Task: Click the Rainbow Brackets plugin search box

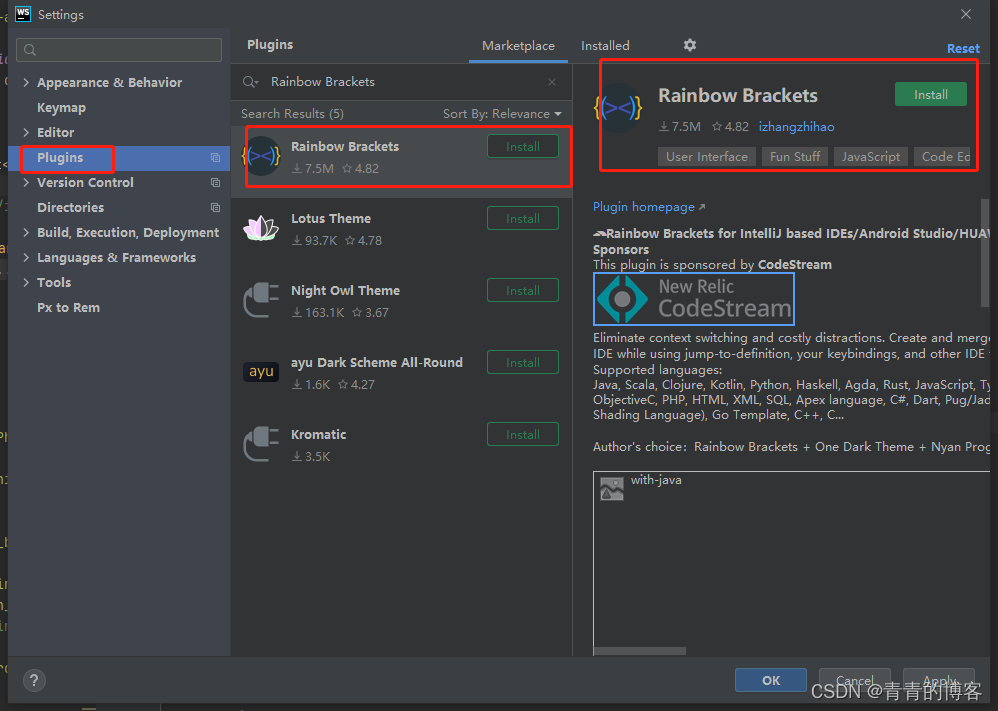Action: click(x=401, y=82)
